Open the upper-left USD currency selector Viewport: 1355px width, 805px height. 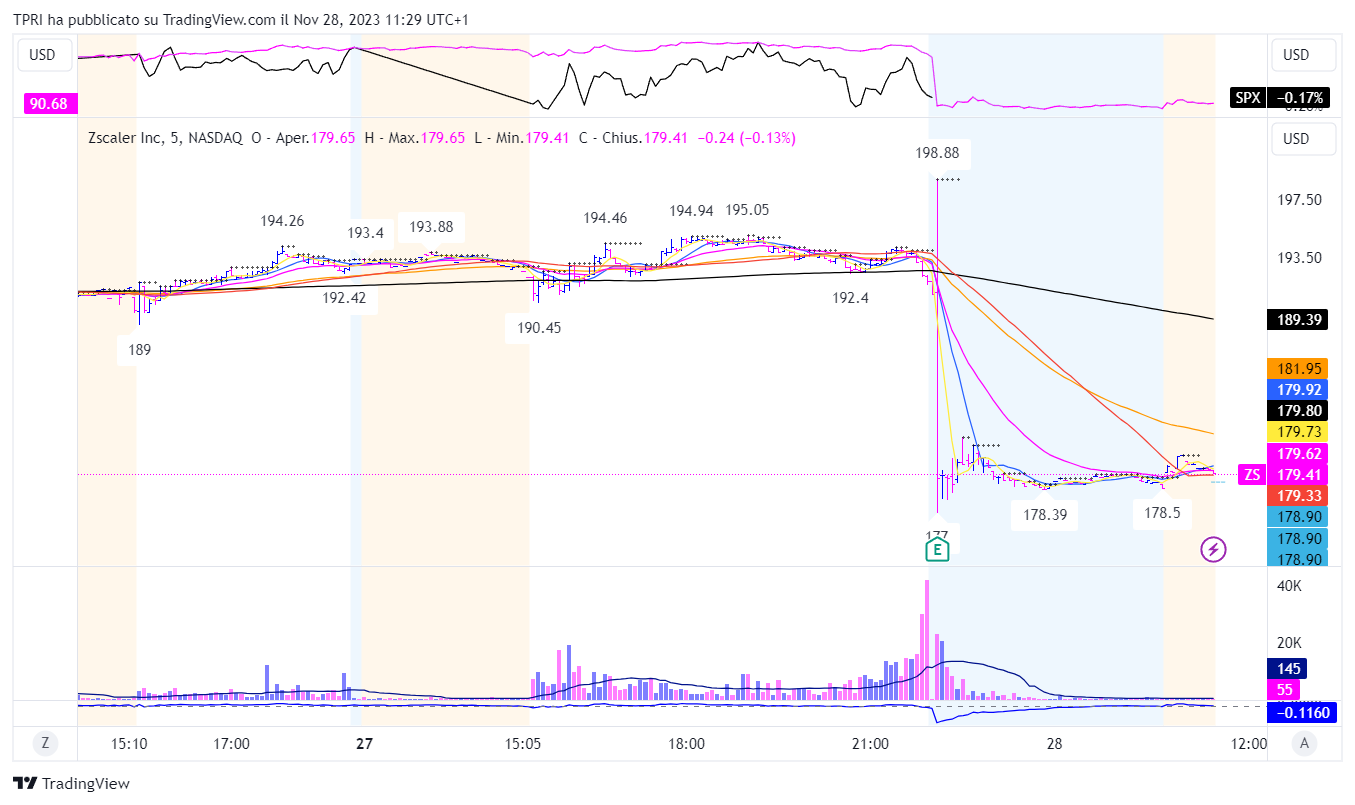point(42,55)
